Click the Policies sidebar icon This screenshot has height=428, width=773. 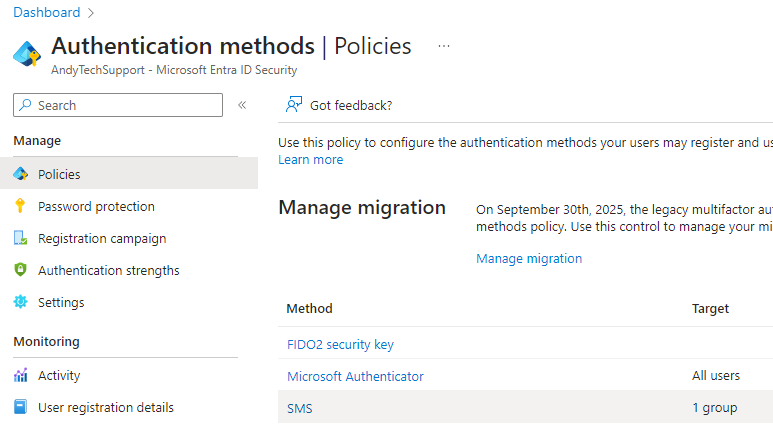click(20, 174)
